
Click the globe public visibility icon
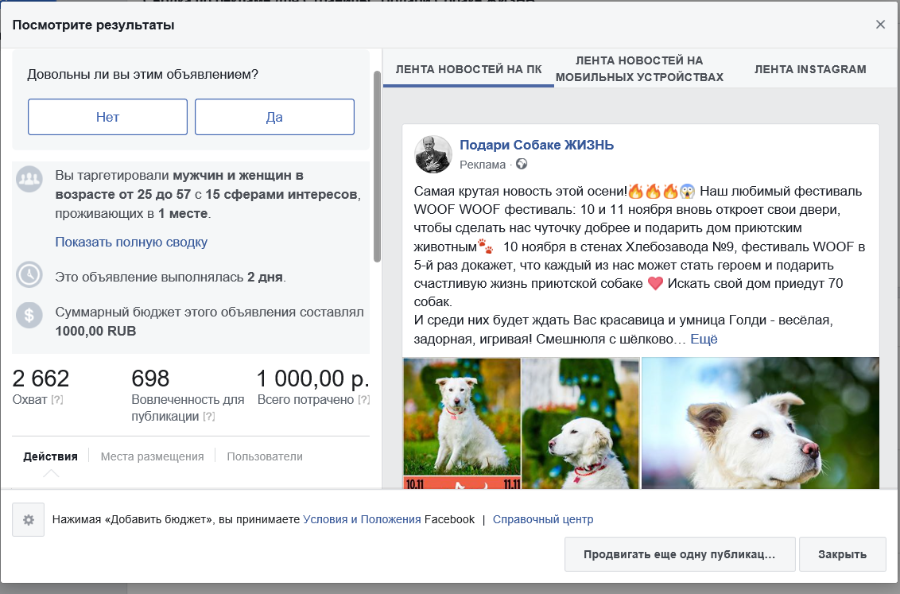point(521,164)
